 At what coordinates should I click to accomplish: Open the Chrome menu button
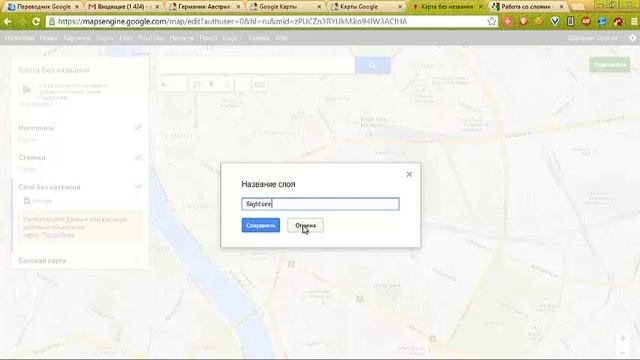click(x=634, y=21)
